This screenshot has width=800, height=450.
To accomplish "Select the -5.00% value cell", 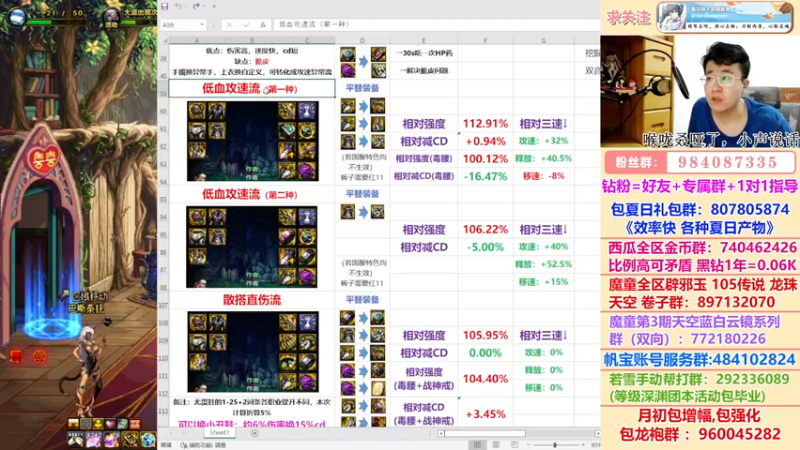I will pos(485,247).
